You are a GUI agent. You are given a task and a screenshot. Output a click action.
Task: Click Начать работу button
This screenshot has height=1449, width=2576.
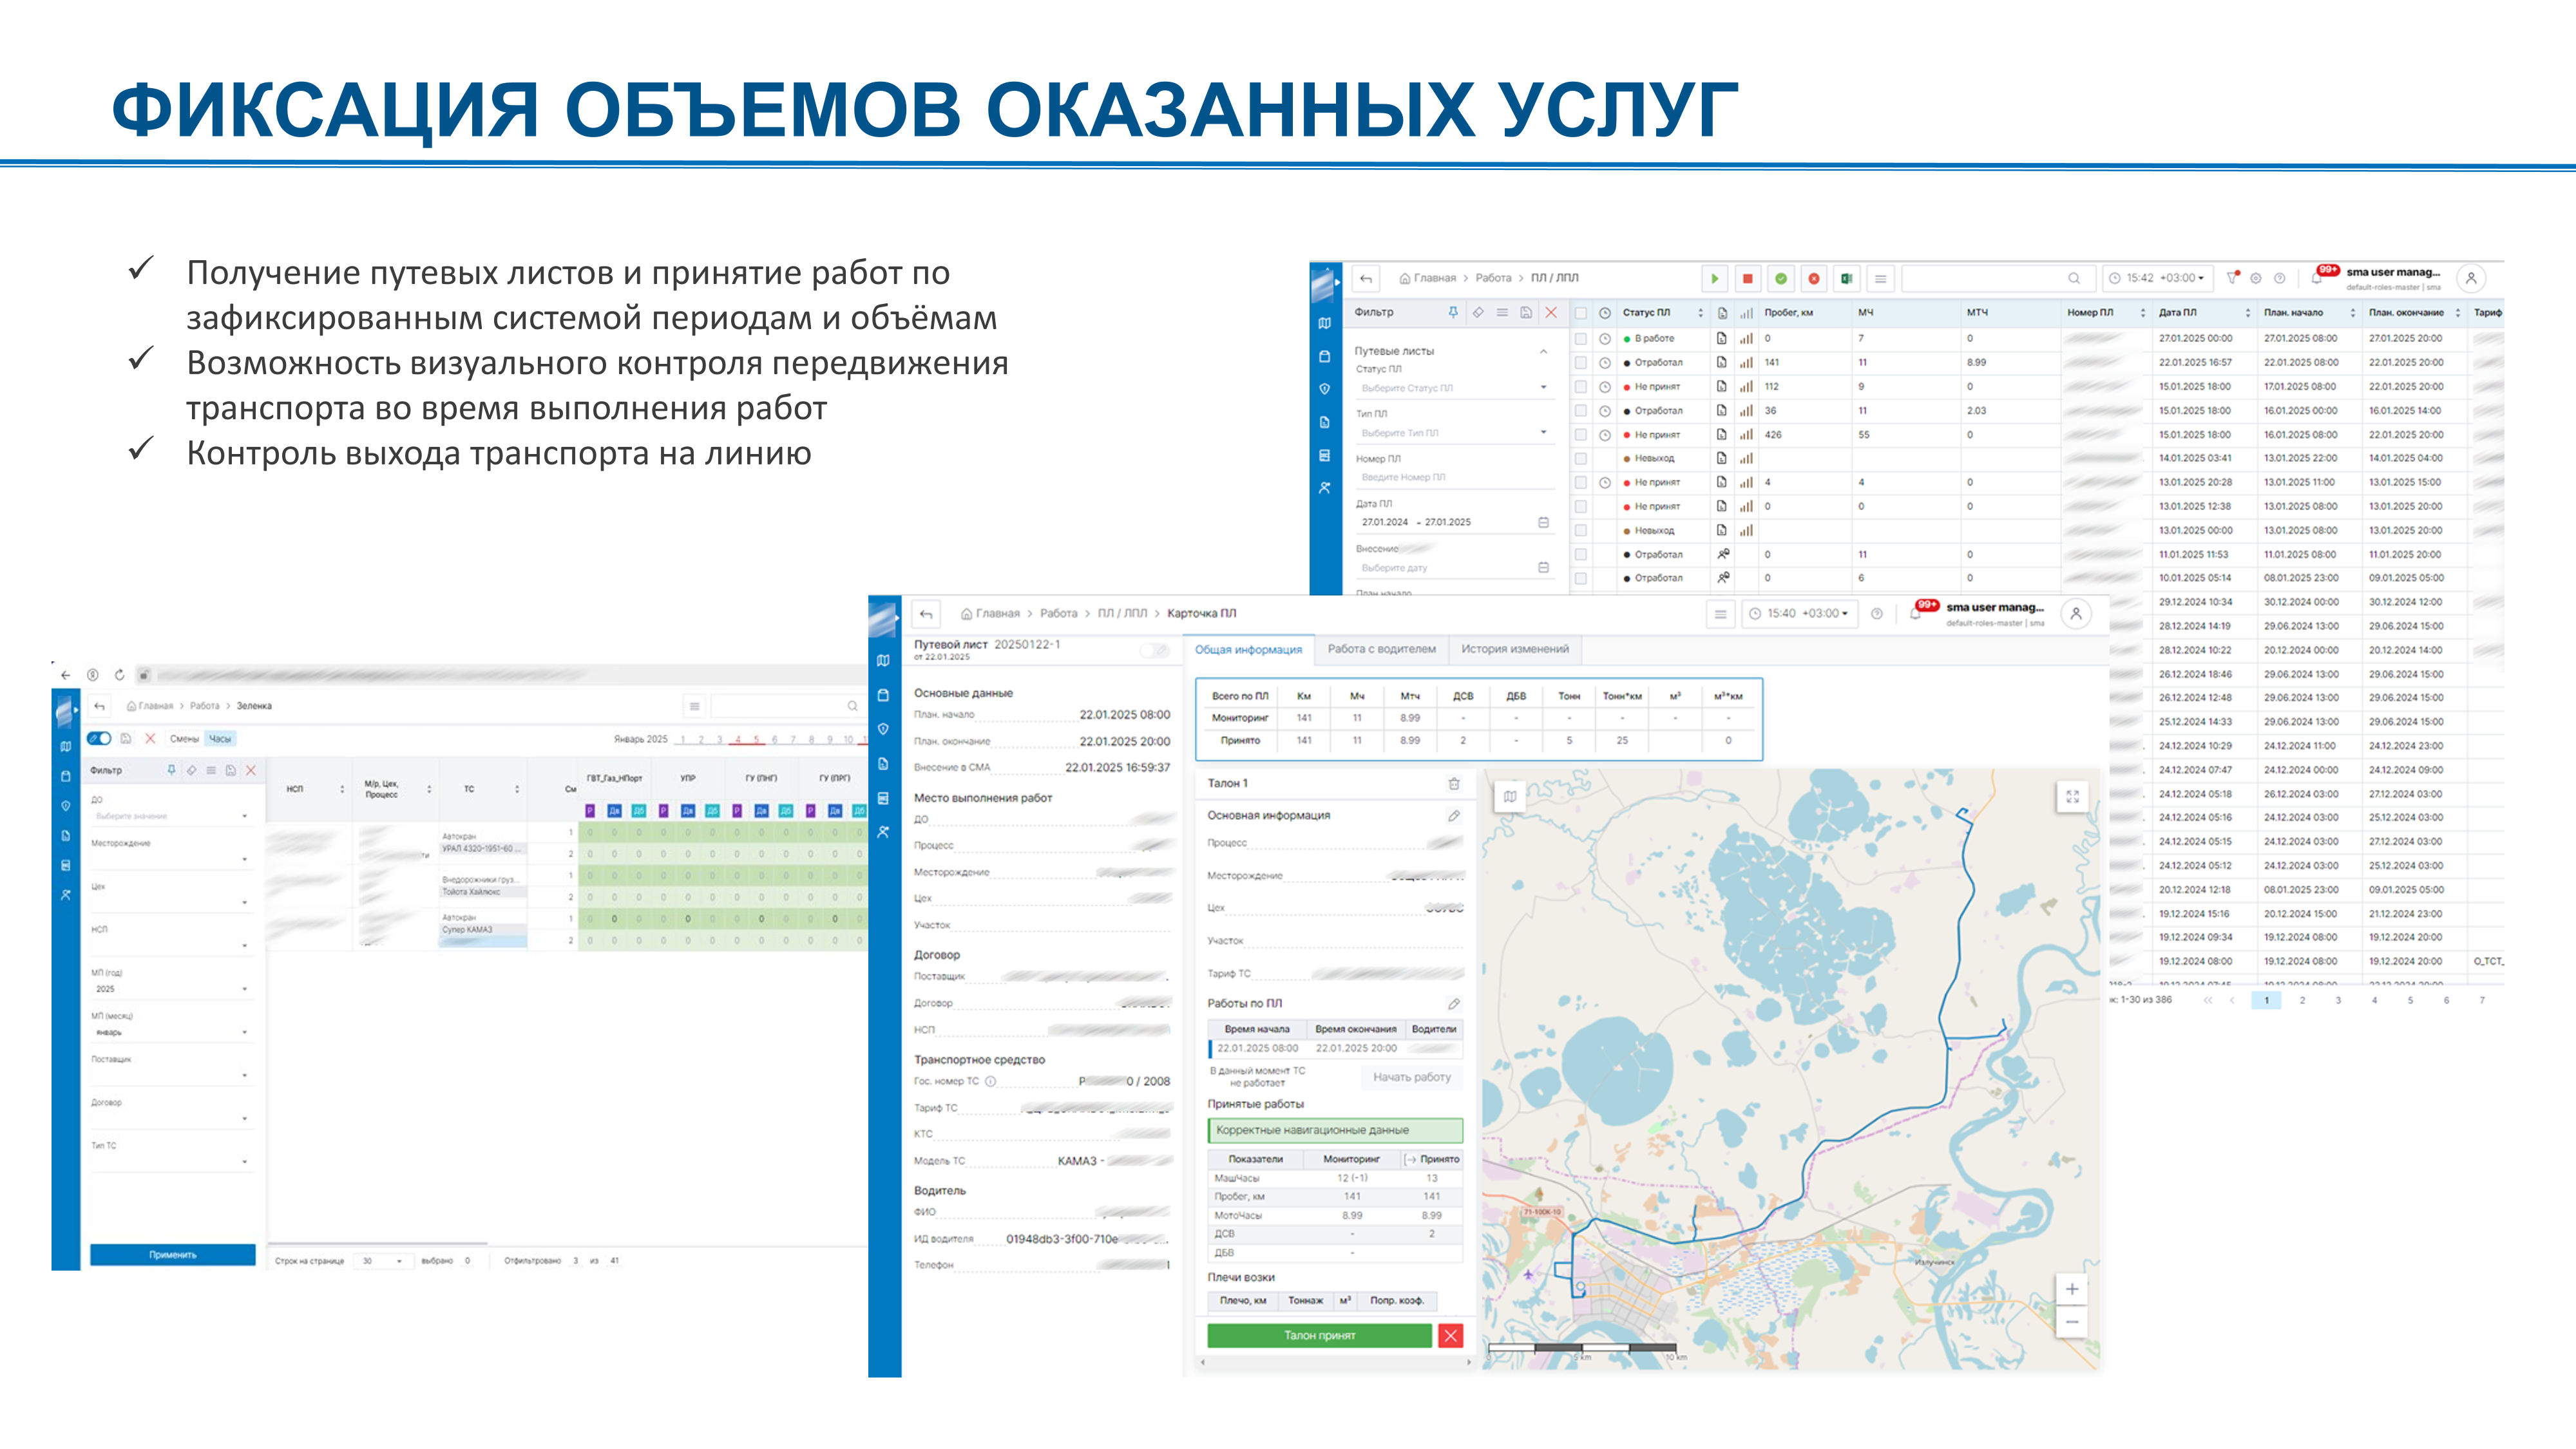click(x=1411, y=1077)
